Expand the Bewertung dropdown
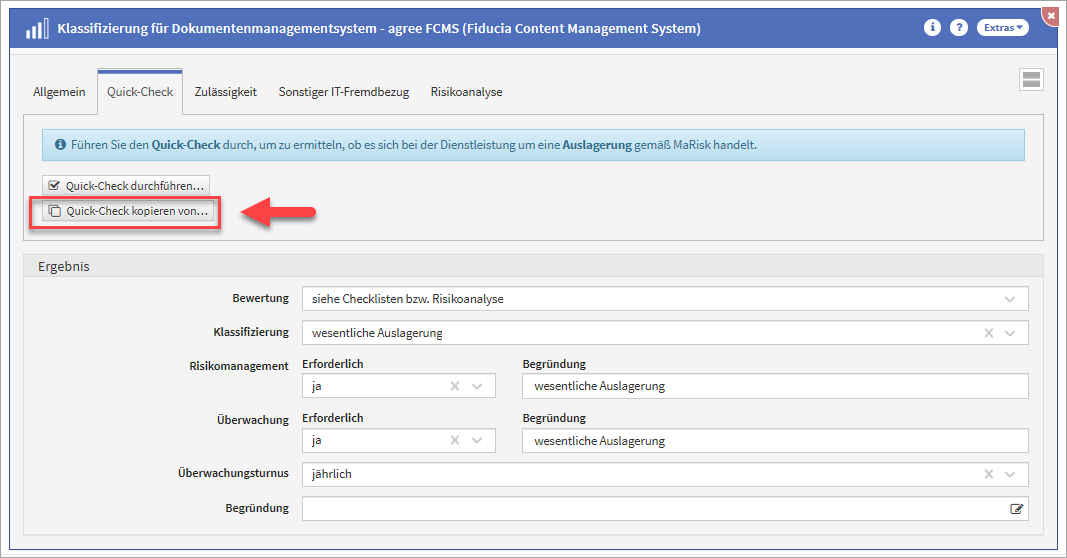 [x=1010, y=299]
